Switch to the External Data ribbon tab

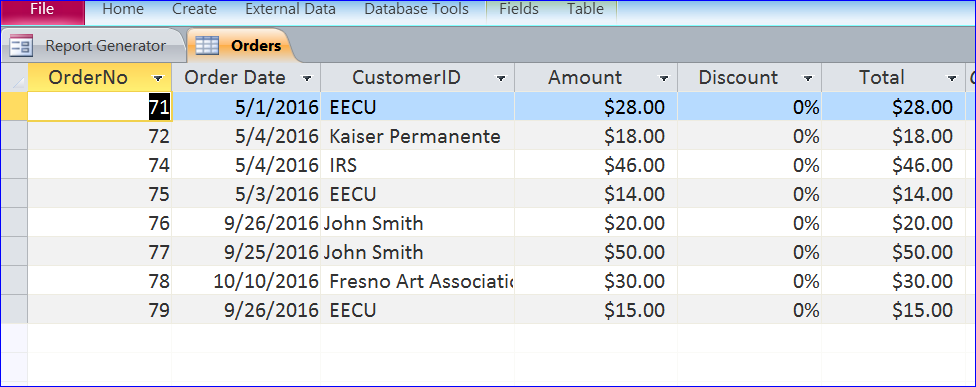click(x=291, y=9)
